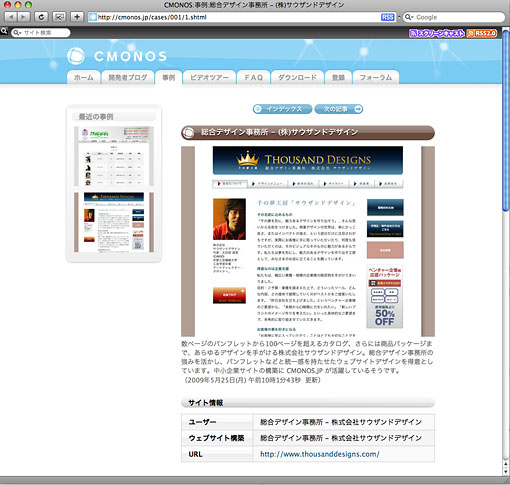Click the 50% OFF banner in the preview
Viewport: 510px width, 485px height.
(x=385, y=297)
